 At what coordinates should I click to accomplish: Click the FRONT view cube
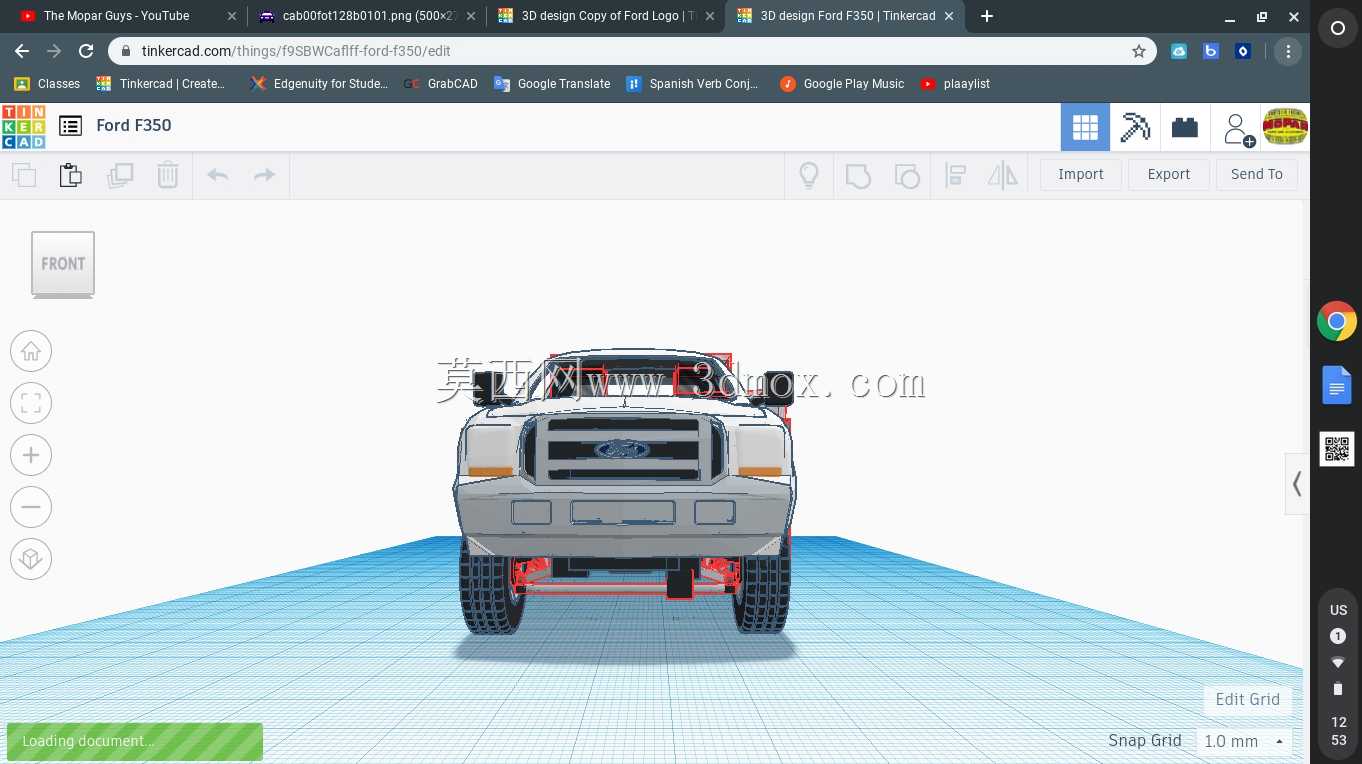click(x=63, y=264)
